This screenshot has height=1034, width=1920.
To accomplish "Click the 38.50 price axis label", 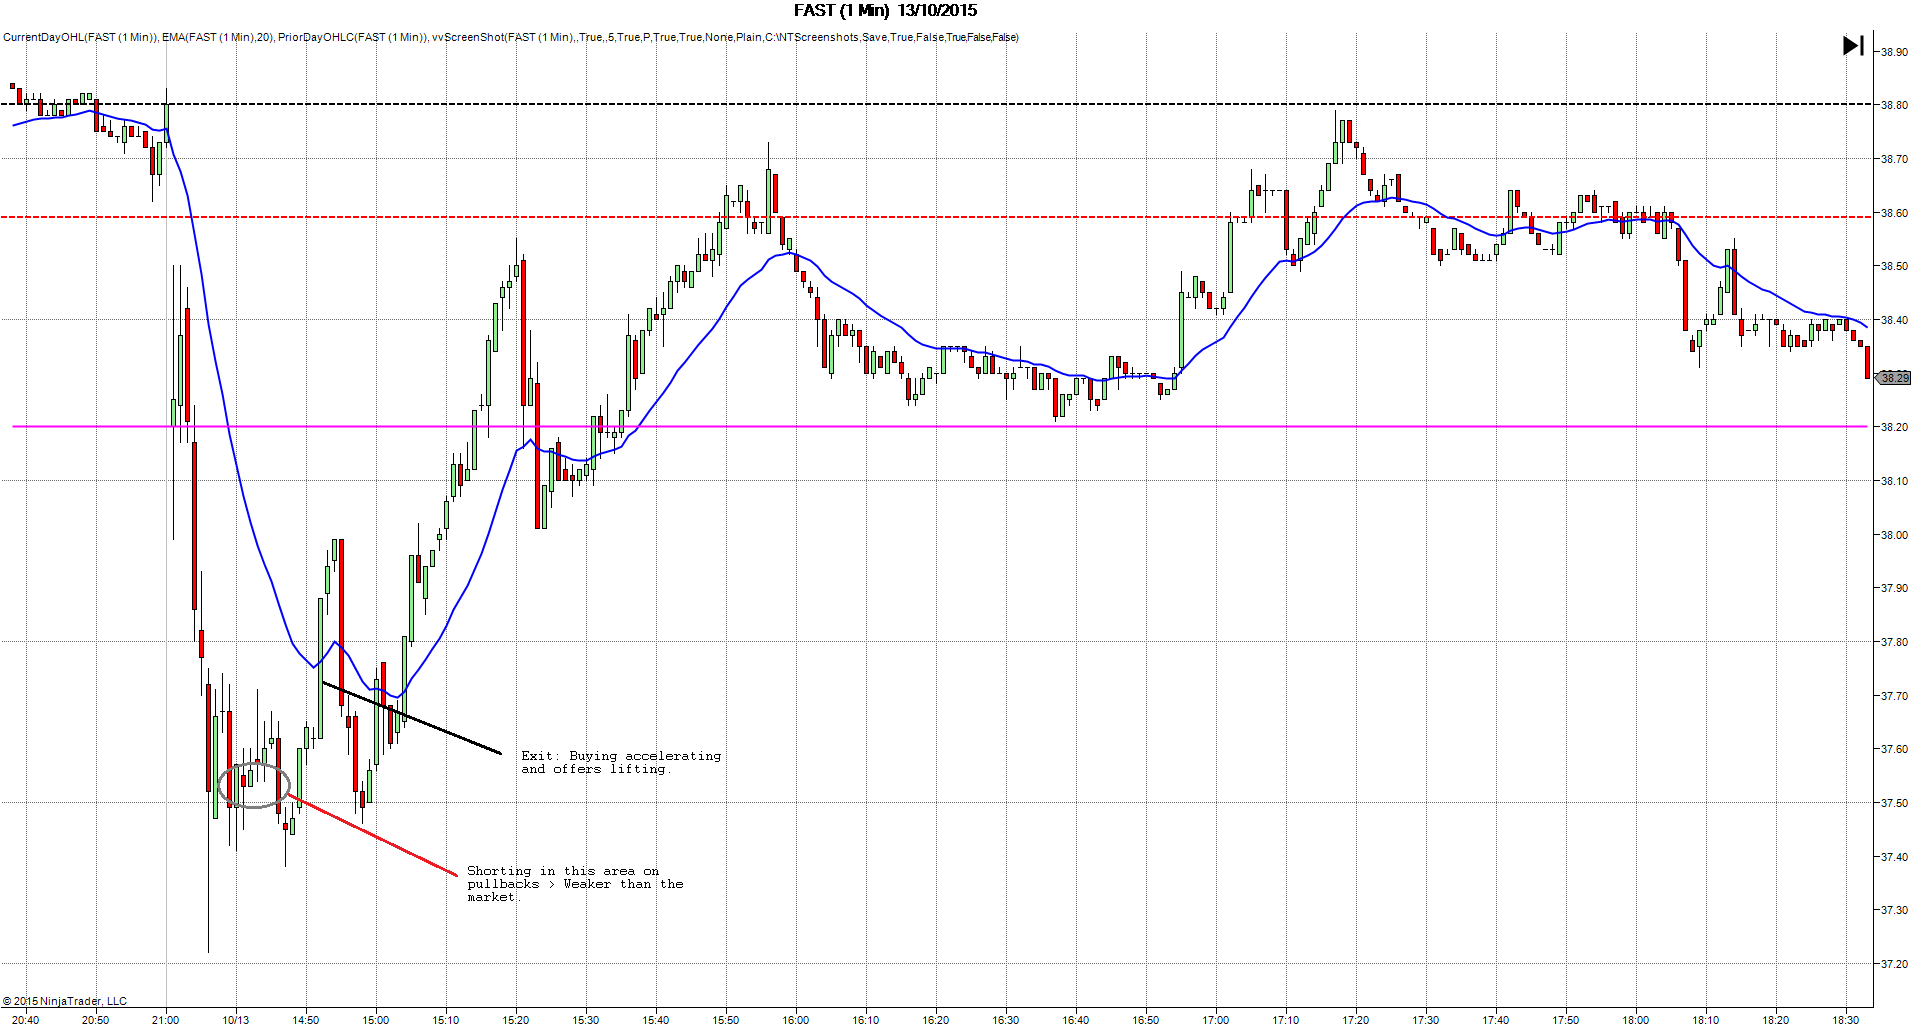I will pyautogui.click(x=1894, y=267).
